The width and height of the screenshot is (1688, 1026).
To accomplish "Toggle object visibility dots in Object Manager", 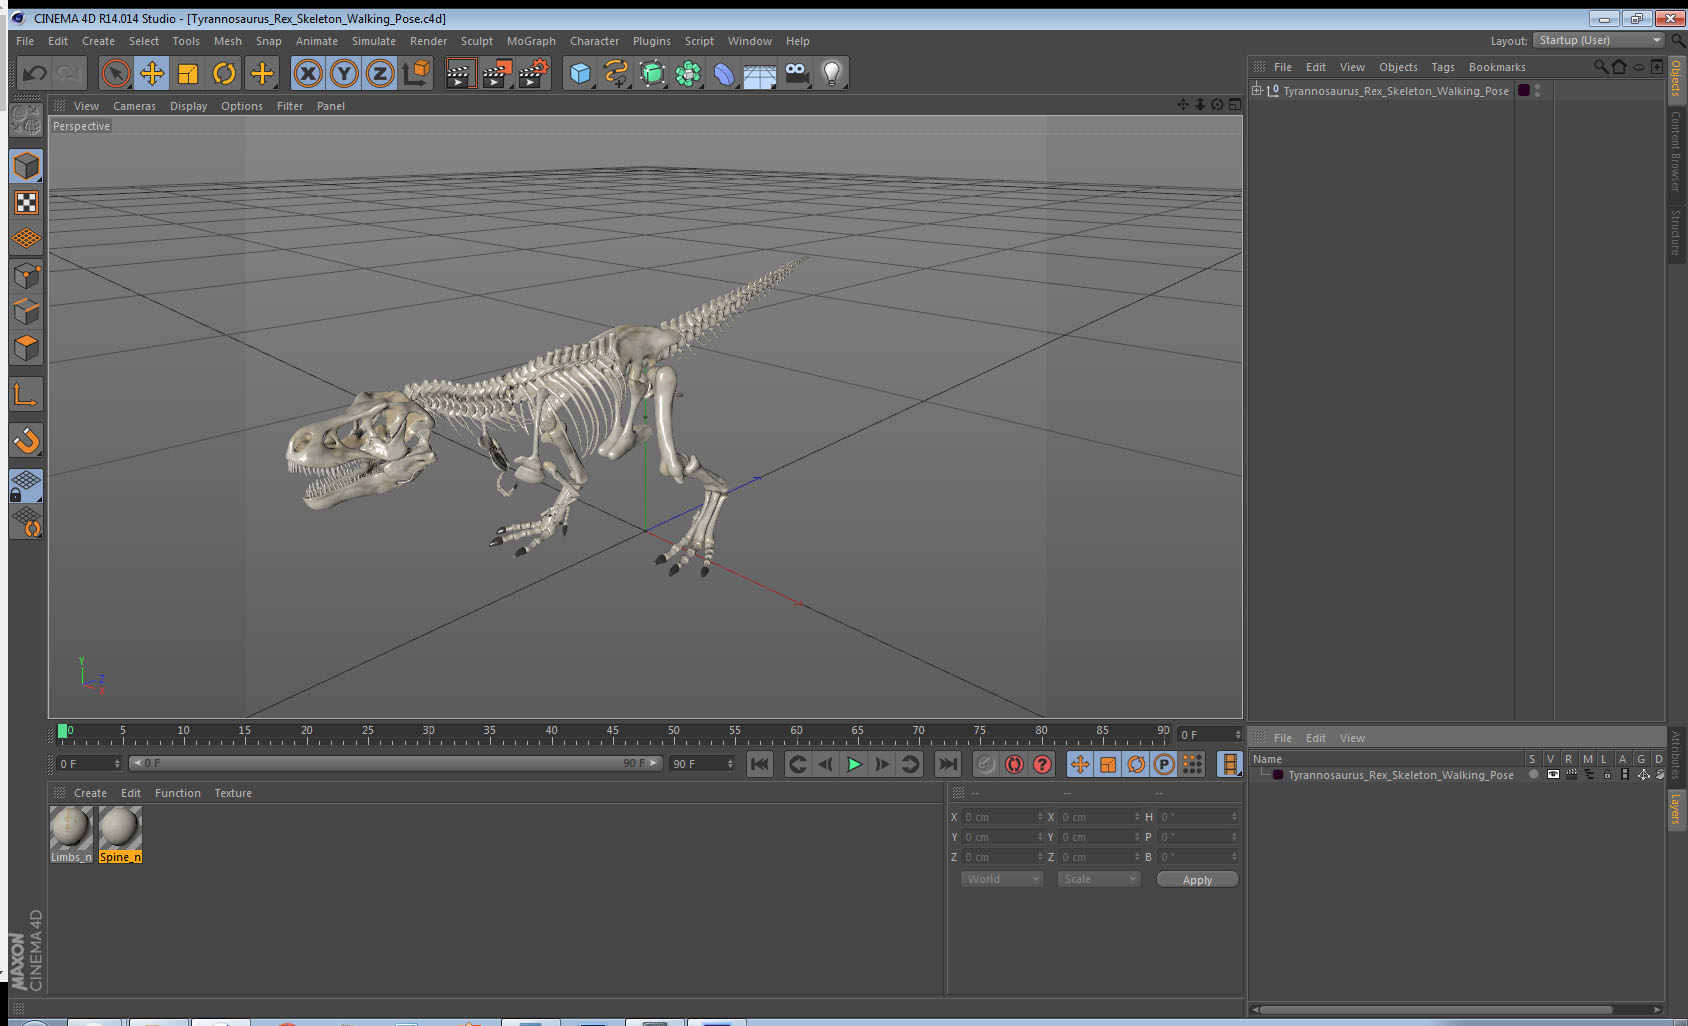I will (x=1538, y=90).
